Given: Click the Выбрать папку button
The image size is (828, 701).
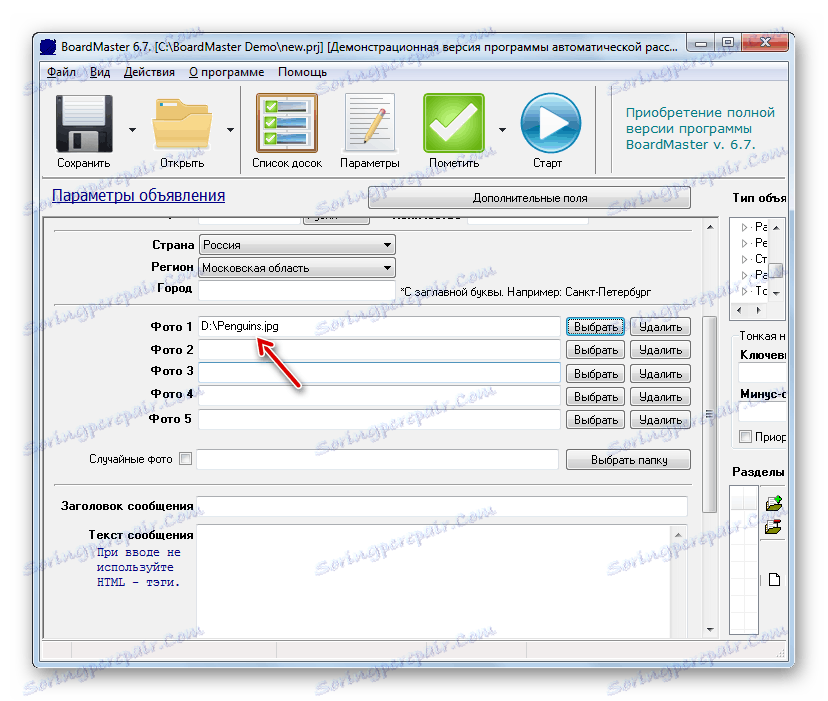Looking at the screenshot, I should click(628, 460).
